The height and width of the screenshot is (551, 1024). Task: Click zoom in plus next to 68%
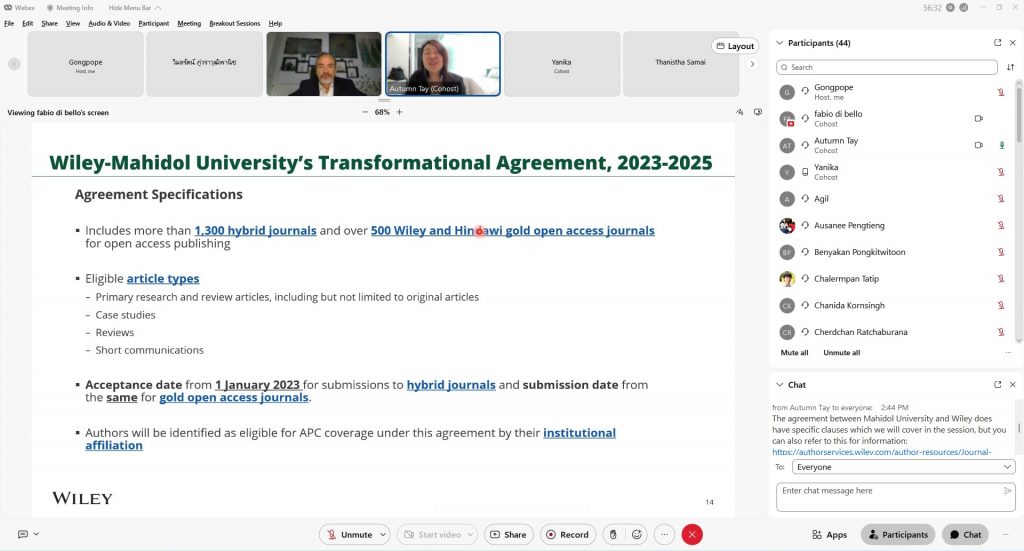tap(399, 112)
